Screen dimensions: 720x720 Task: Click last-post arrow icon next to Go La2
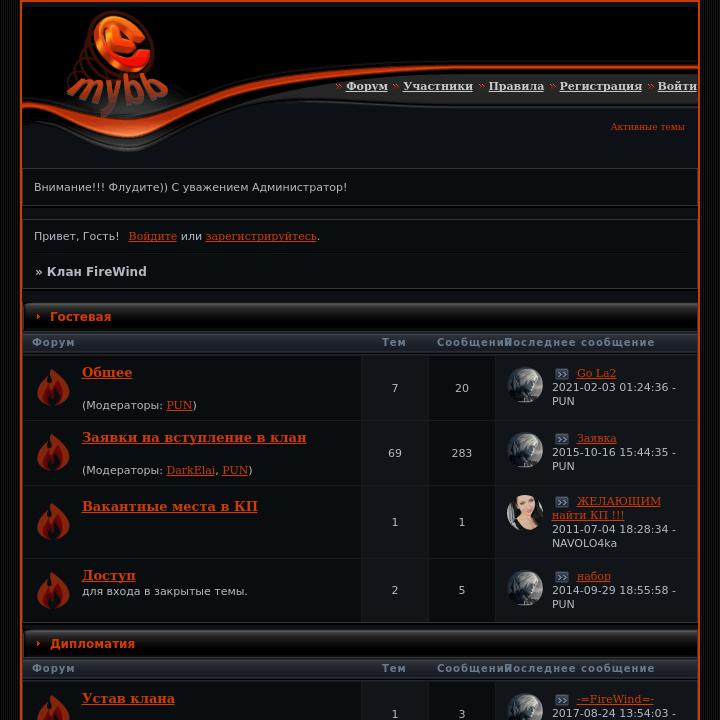[x=562, y=374]
